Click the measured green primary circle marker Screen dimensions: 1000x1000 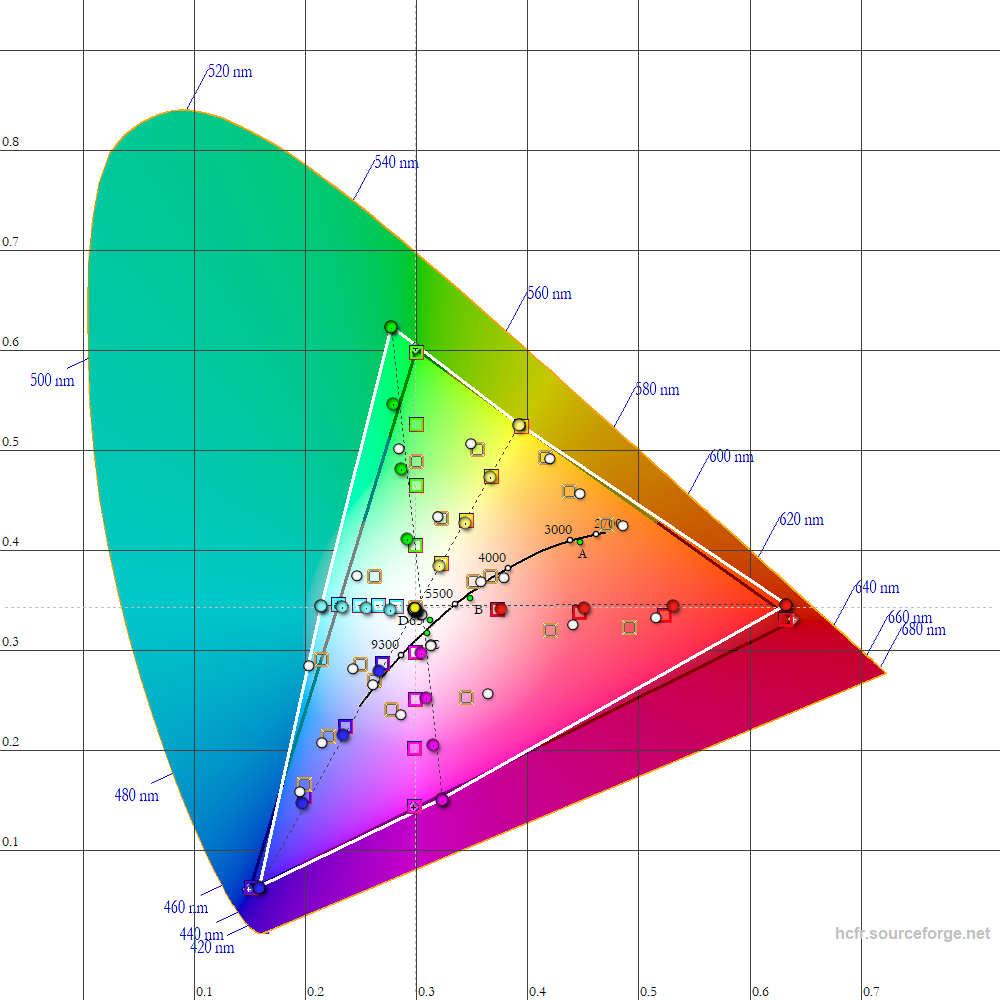tap(391, 327)
